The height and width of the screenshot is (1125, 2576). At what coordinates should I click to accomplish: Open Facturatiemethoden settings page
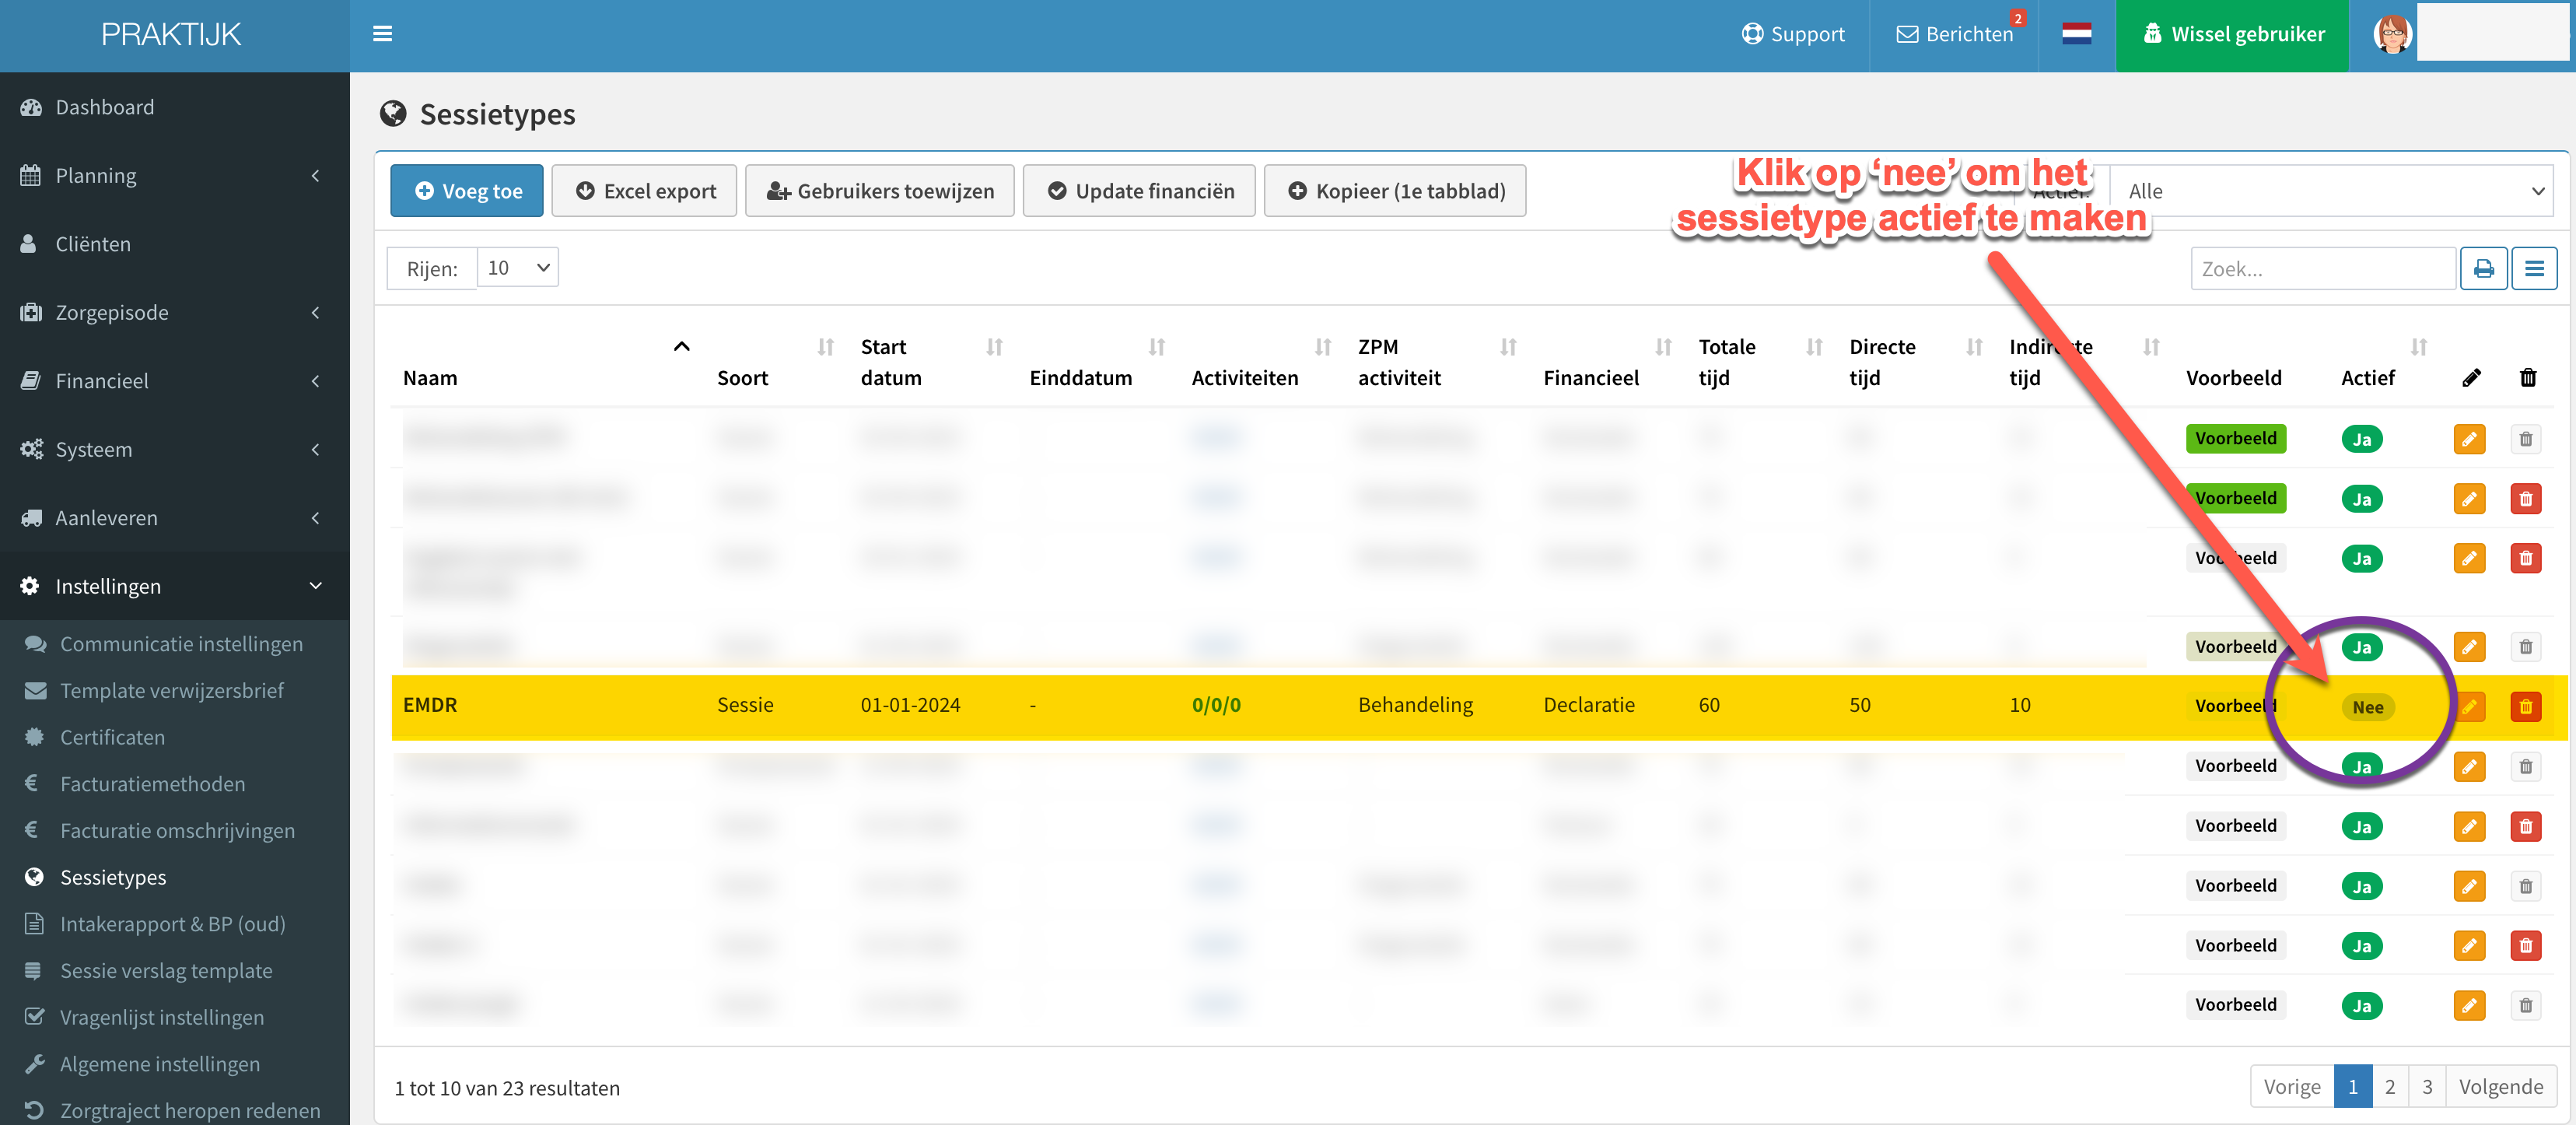(152, 784)
